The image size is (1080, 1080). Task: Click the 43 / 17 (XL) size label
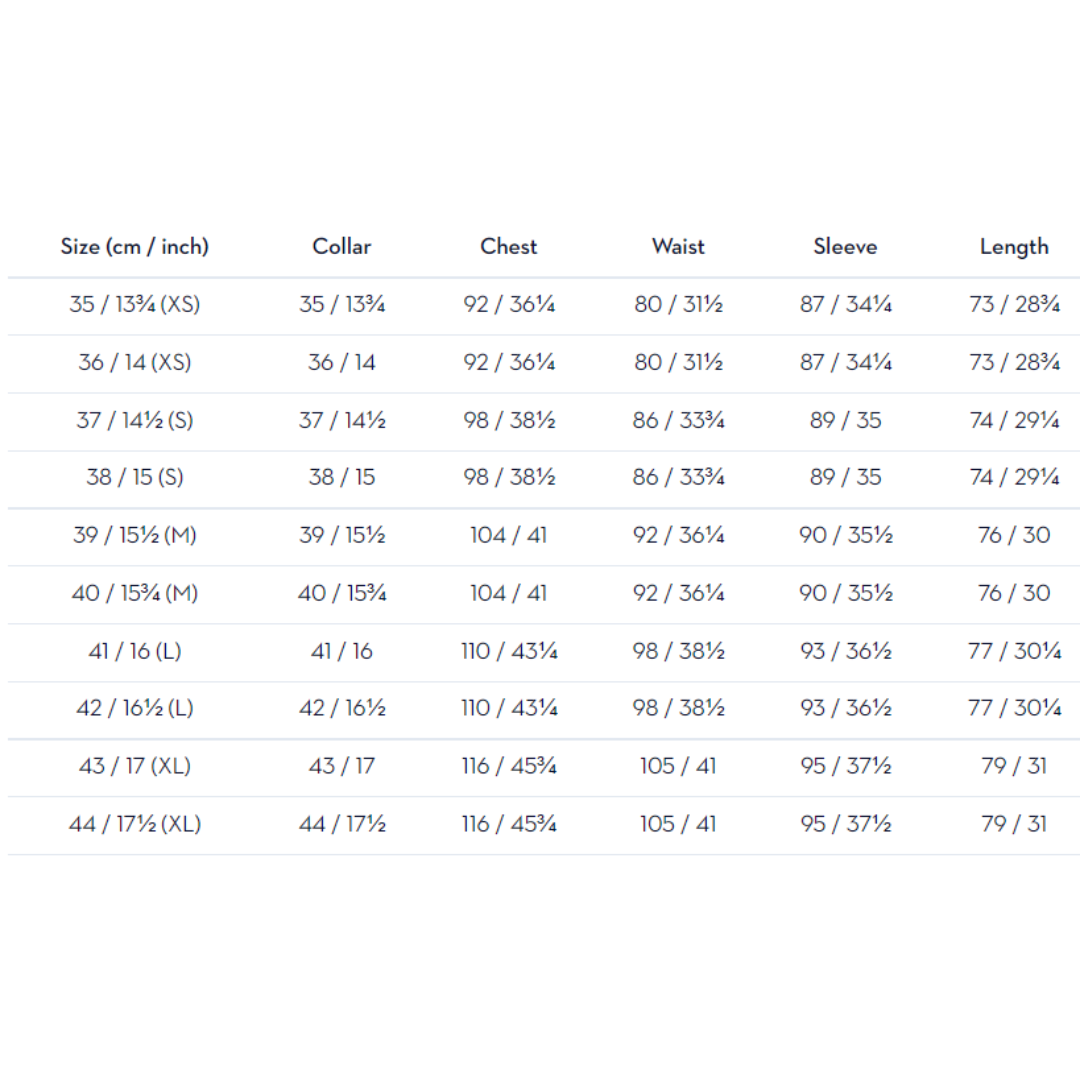click(135, 766)
